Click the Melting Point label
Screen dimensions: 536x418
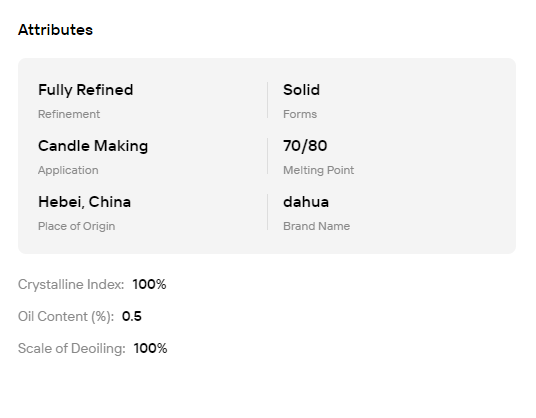(x=318, y=170)
